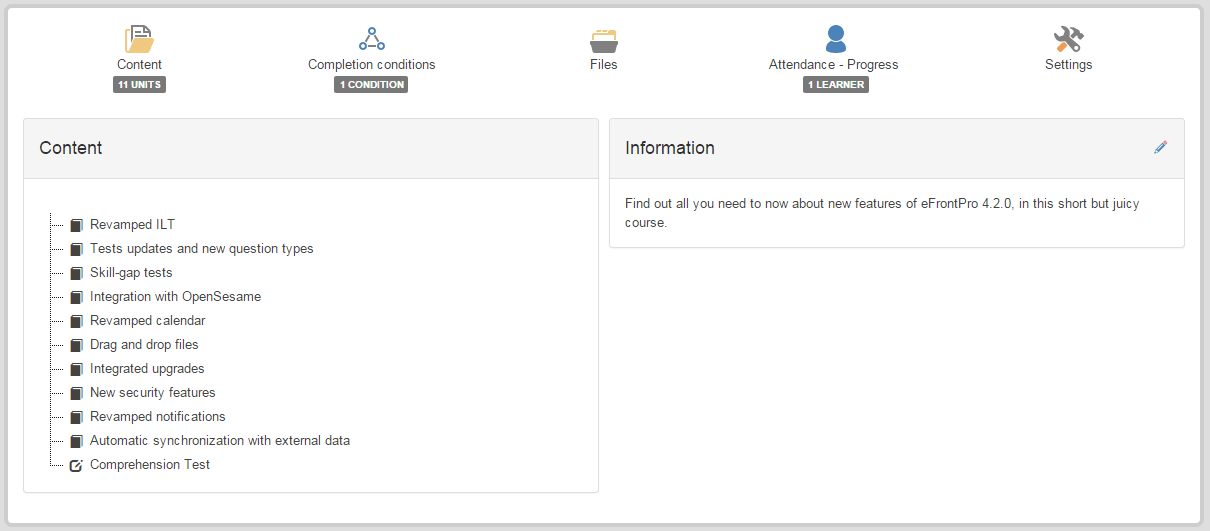
Task: Click the book icon beside Integration with OpenSesame
Action: point(76,297)
